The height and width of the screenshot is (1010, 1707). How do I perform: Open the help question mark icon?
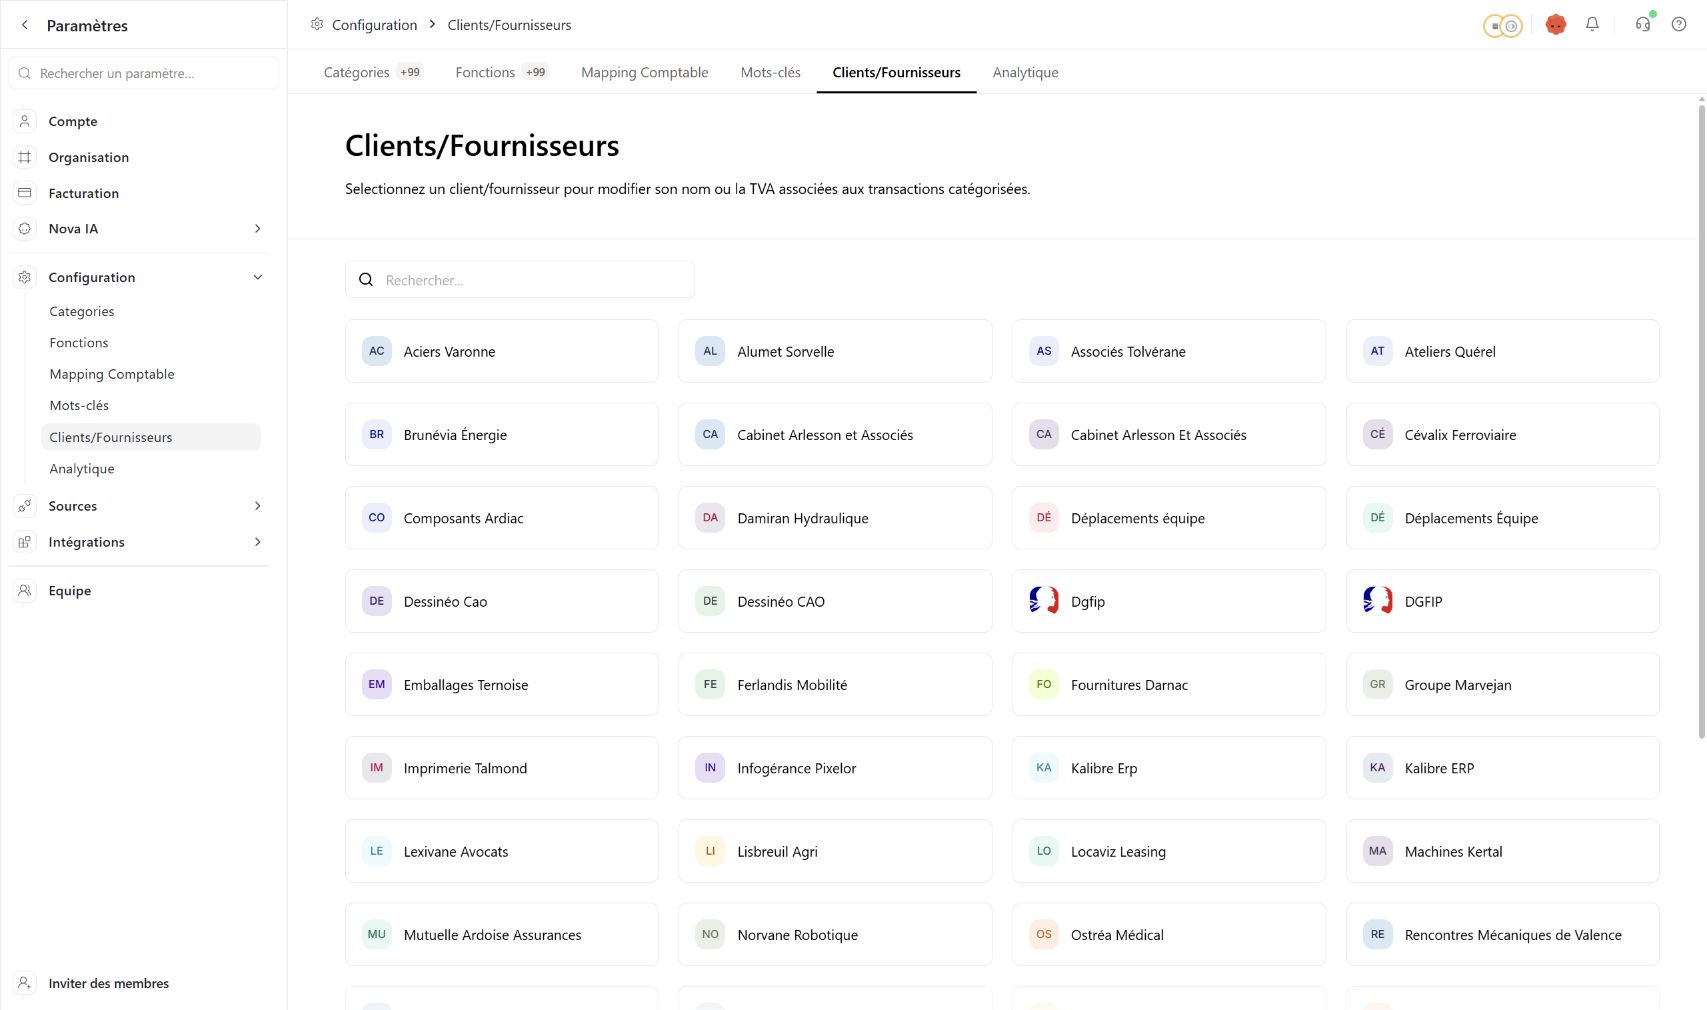[x=1679, y=24]
